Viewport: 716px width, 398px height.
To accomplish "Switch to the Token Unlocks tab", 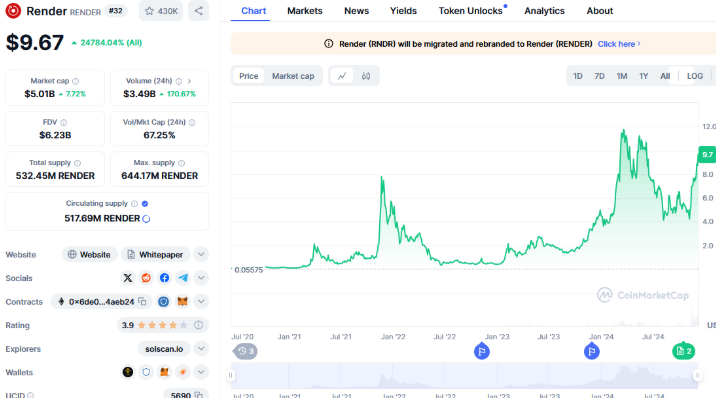I will pyautogui.click(x=470, y=11).
